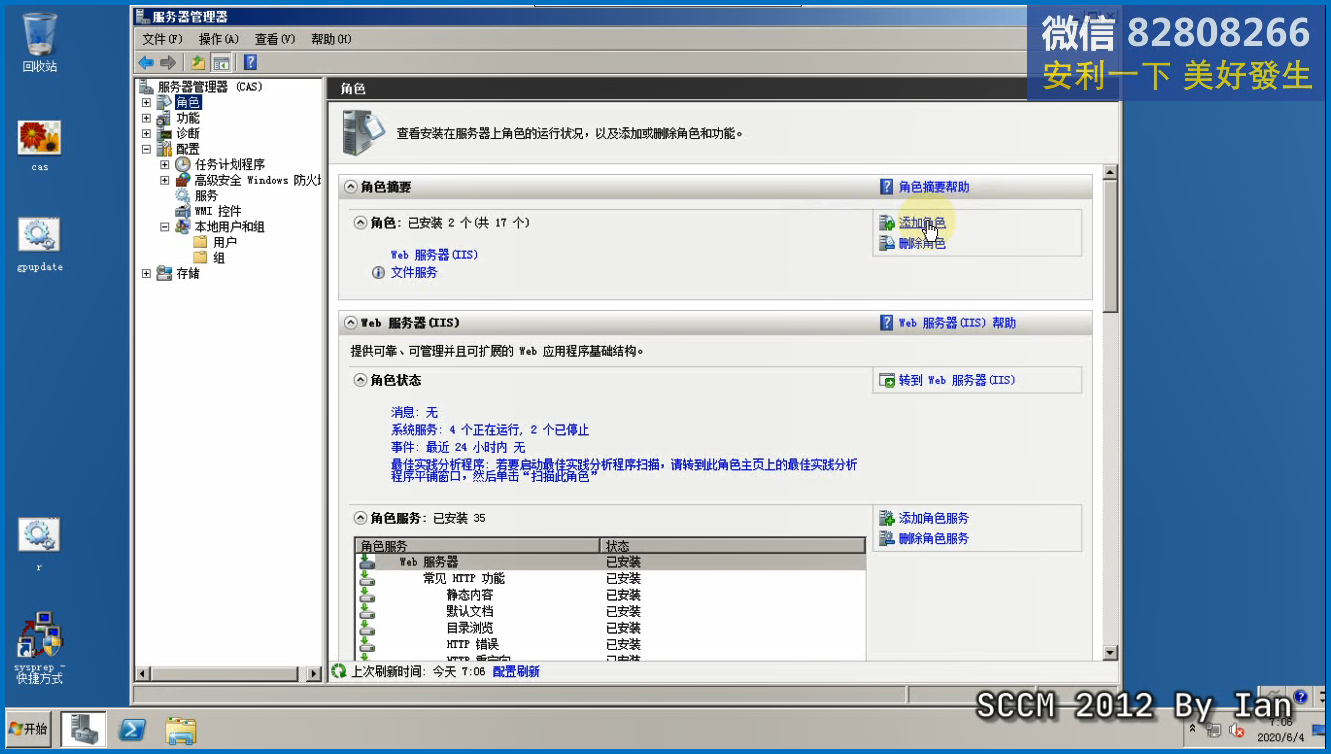Expand the 存储 tree node
The height and width of the screenshot is (754, 1331).
click(x=146, y=273)
